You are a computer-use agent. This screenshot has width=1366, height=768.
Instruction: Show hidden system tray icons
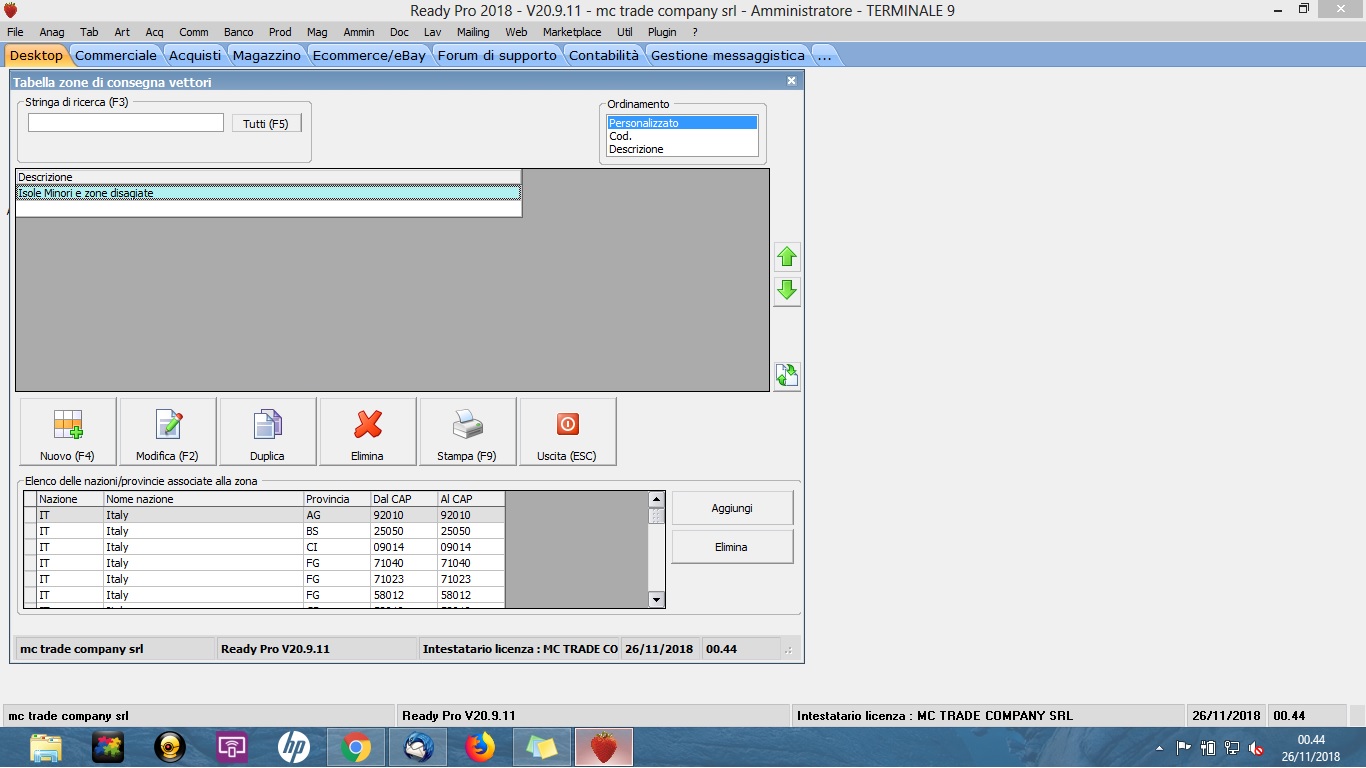(1160, 748)
